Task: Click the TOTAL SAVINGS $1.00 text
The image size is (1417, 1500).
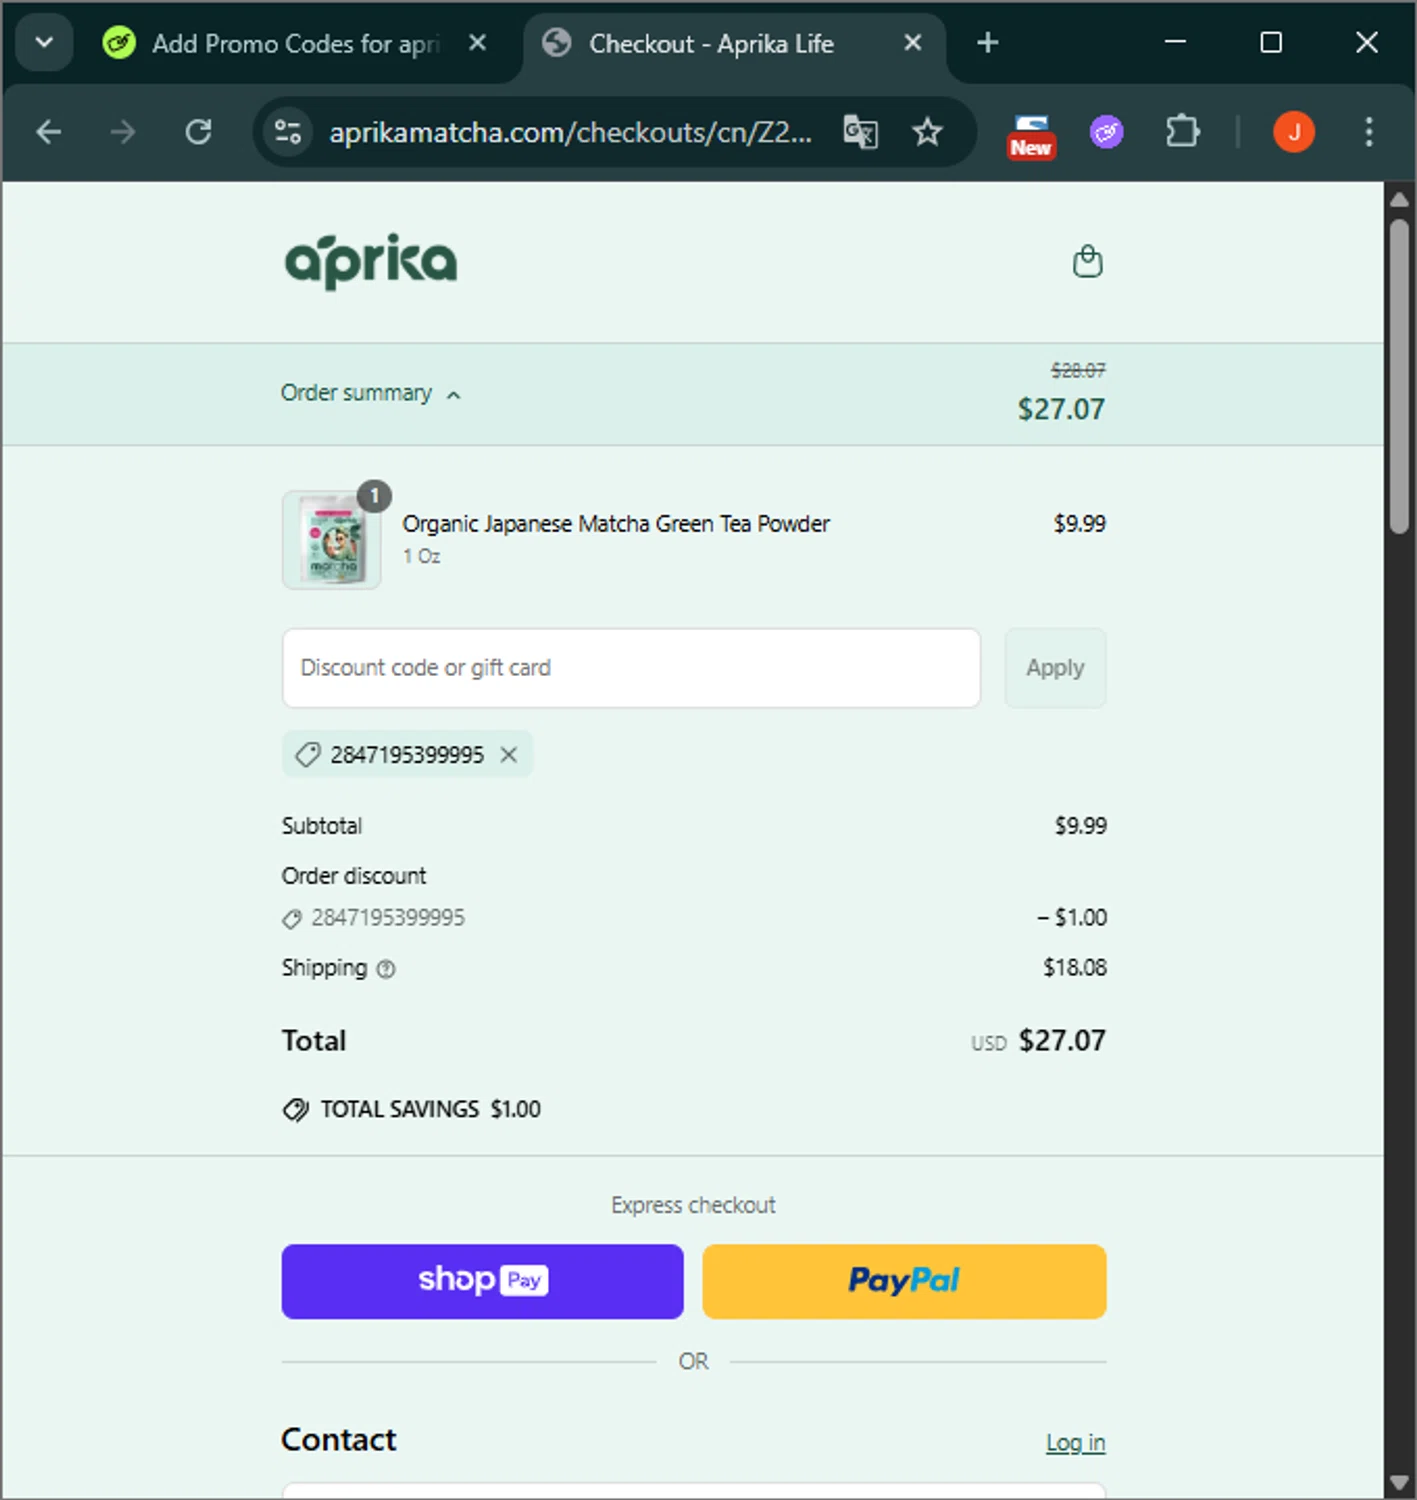Action: pyautogui.click(x=430, y=1109)
